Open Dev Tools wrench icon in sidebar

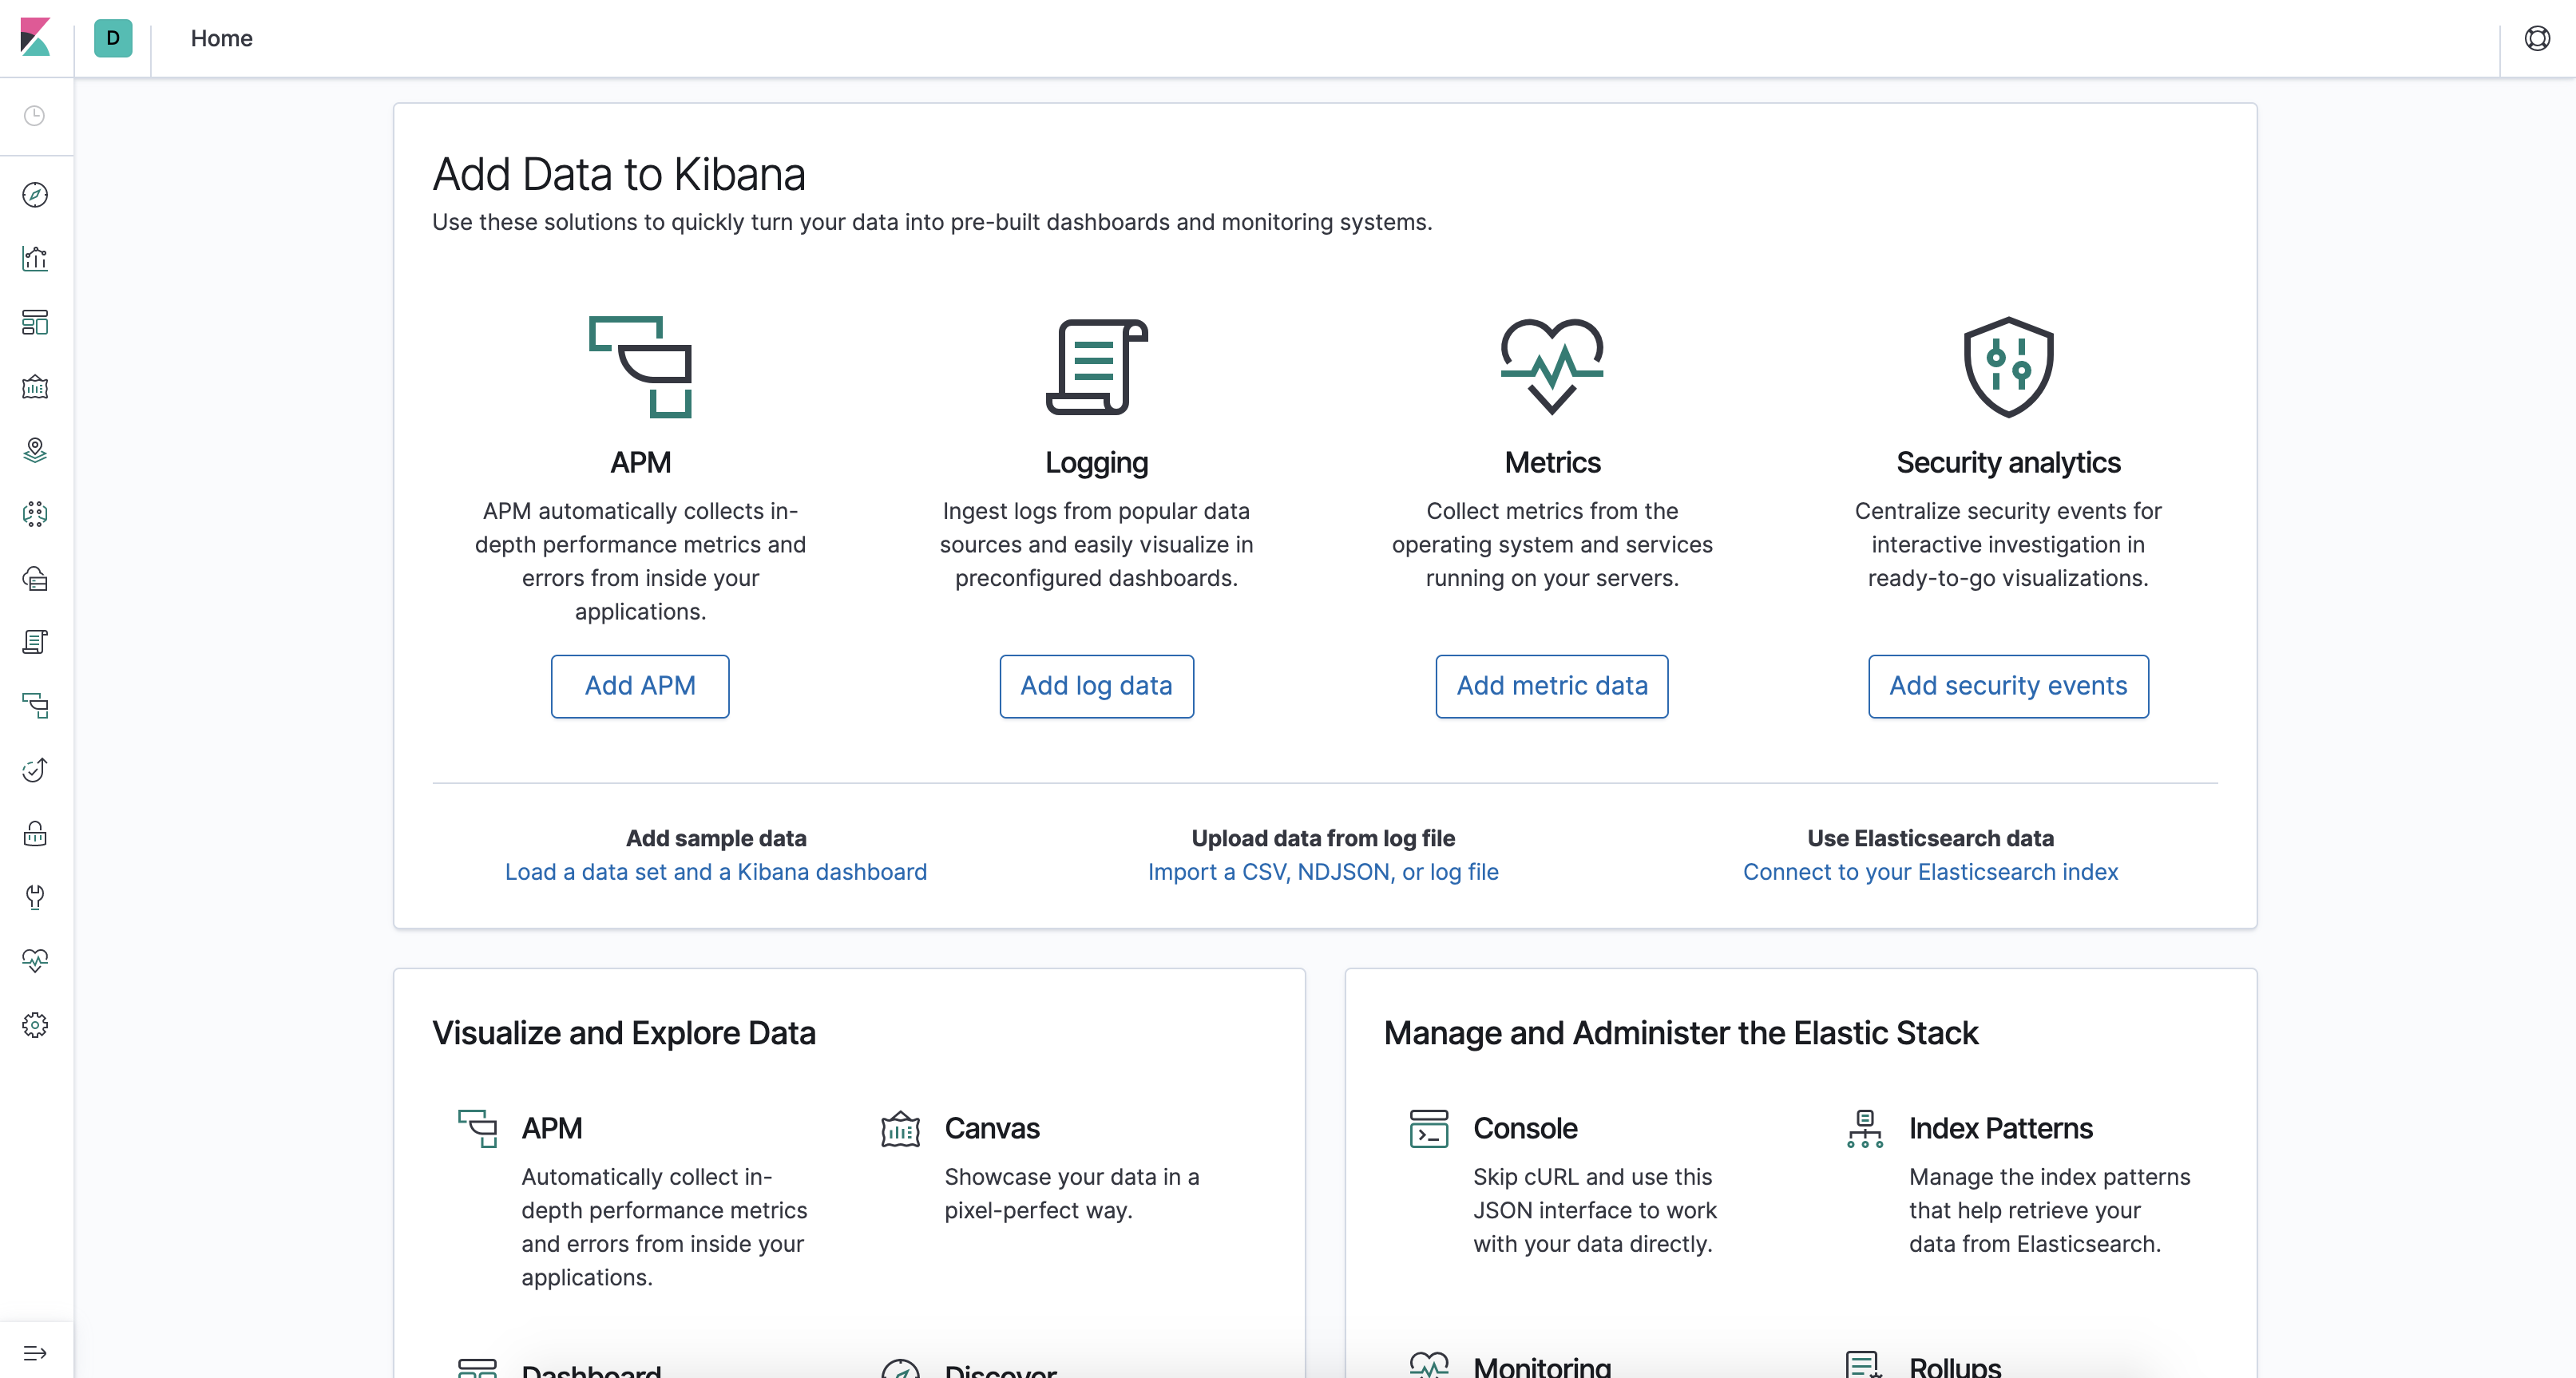coord(35,897)
